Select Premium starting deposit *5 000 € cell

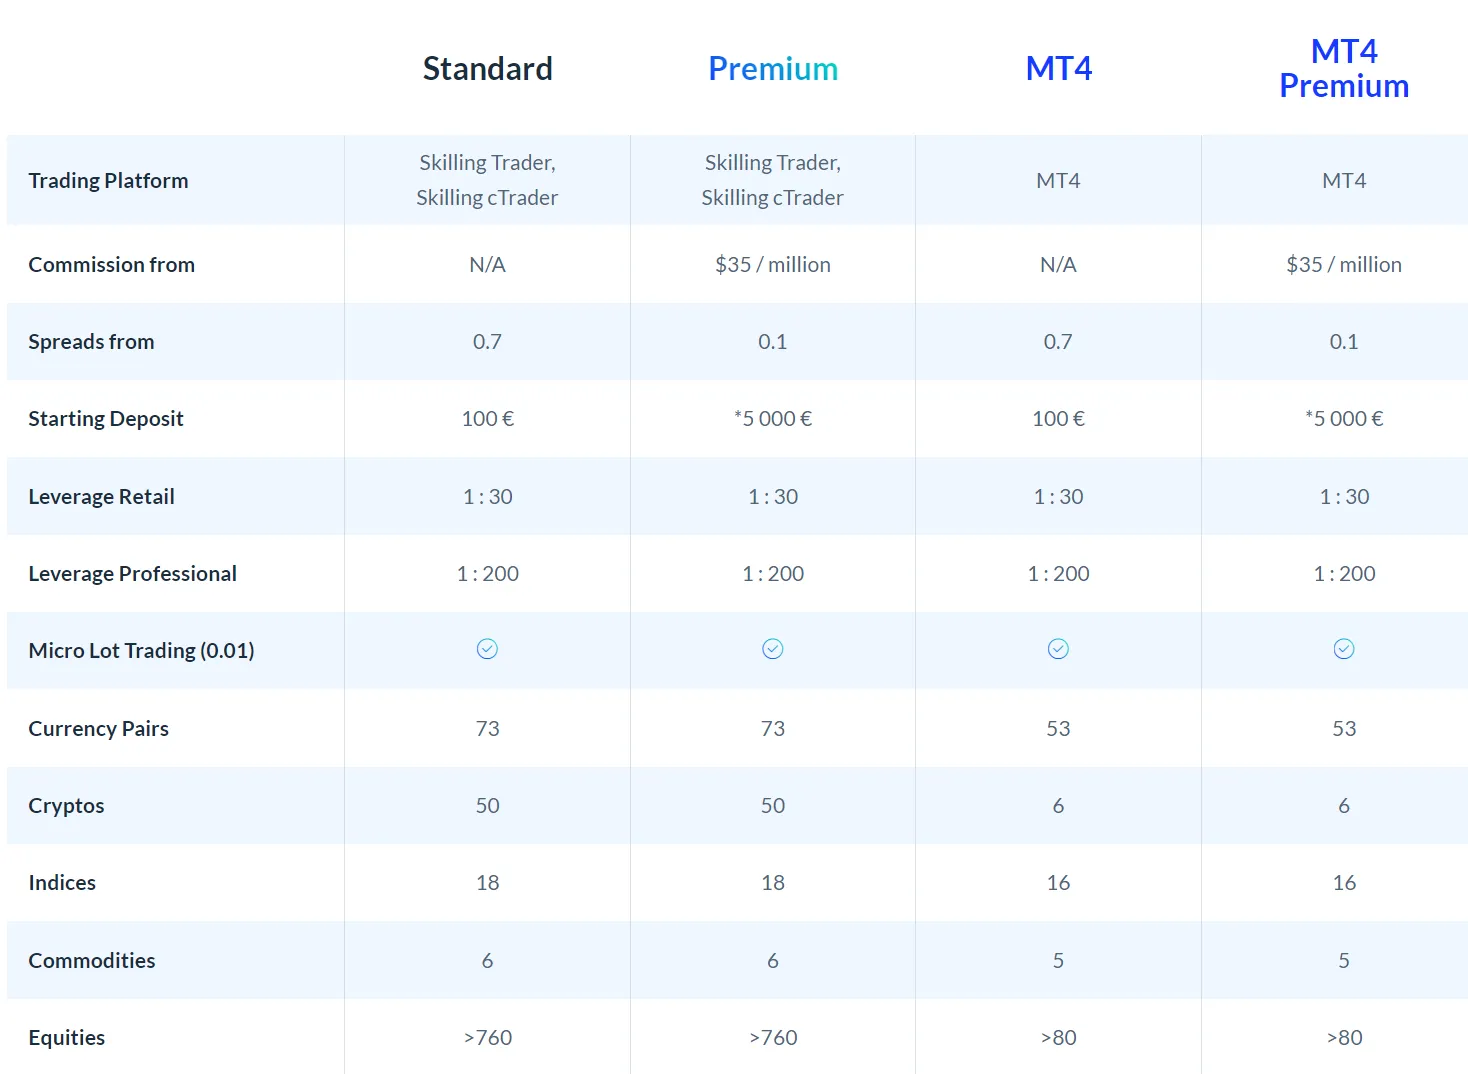click(x=773, y=419)
